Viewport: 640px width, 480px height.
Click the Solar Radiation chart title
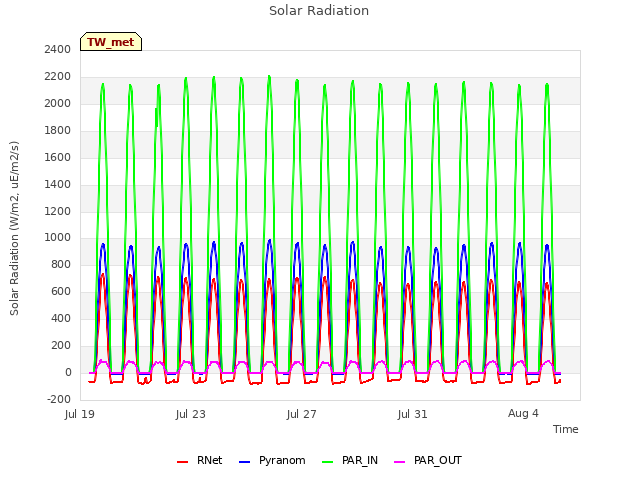coord(319,11)
